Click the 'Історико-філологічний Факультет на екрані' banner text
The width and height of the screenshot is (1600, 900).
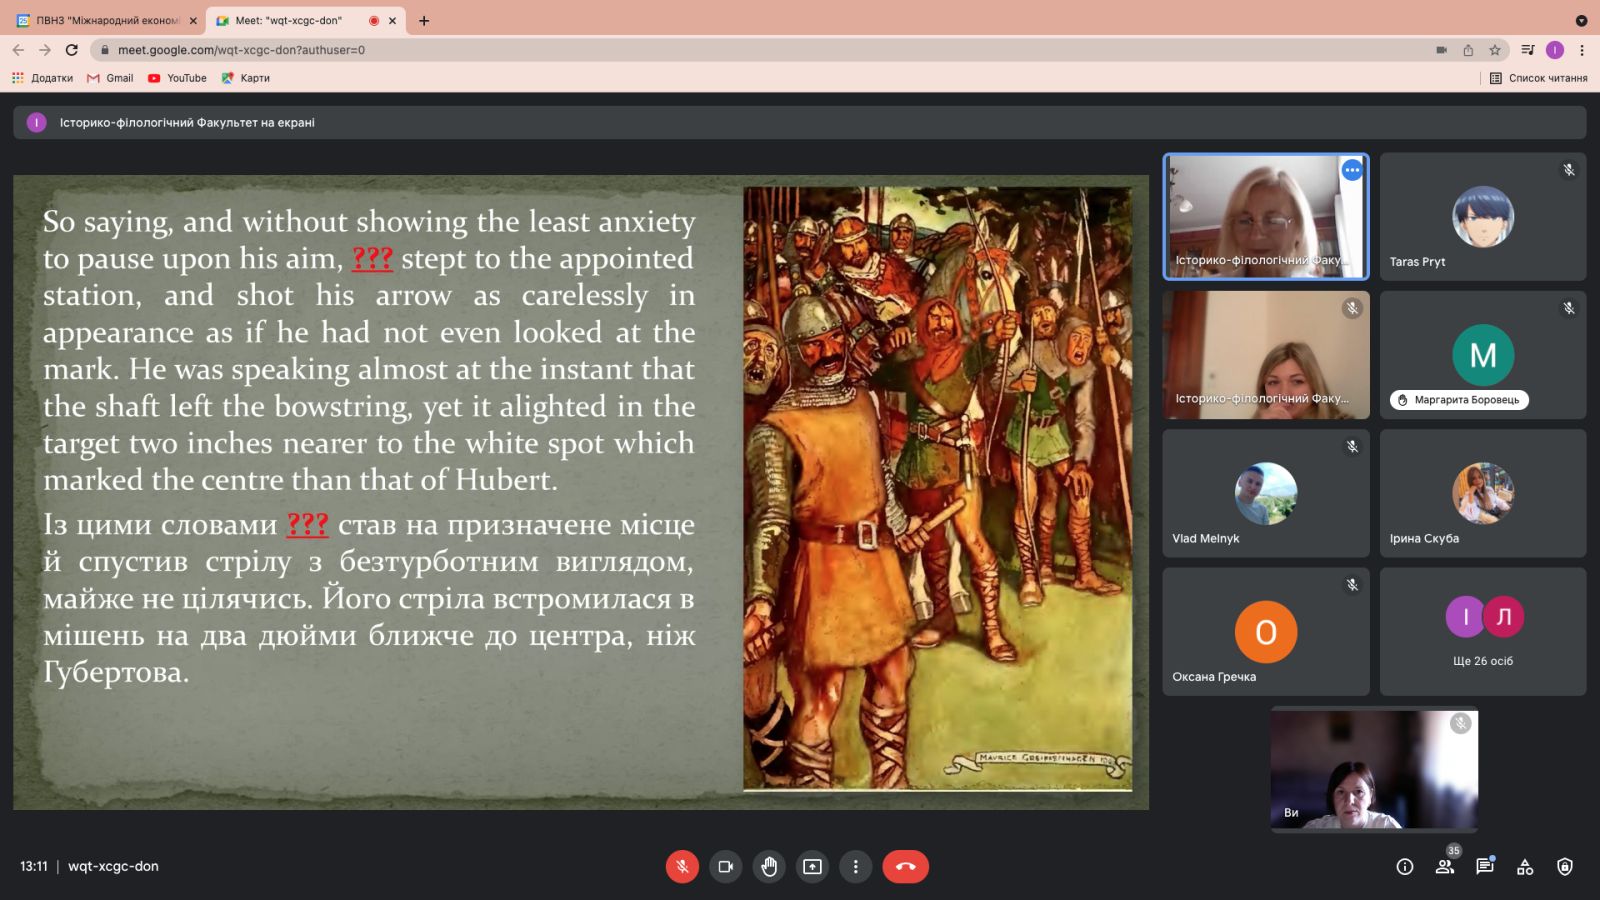(187, 123)
